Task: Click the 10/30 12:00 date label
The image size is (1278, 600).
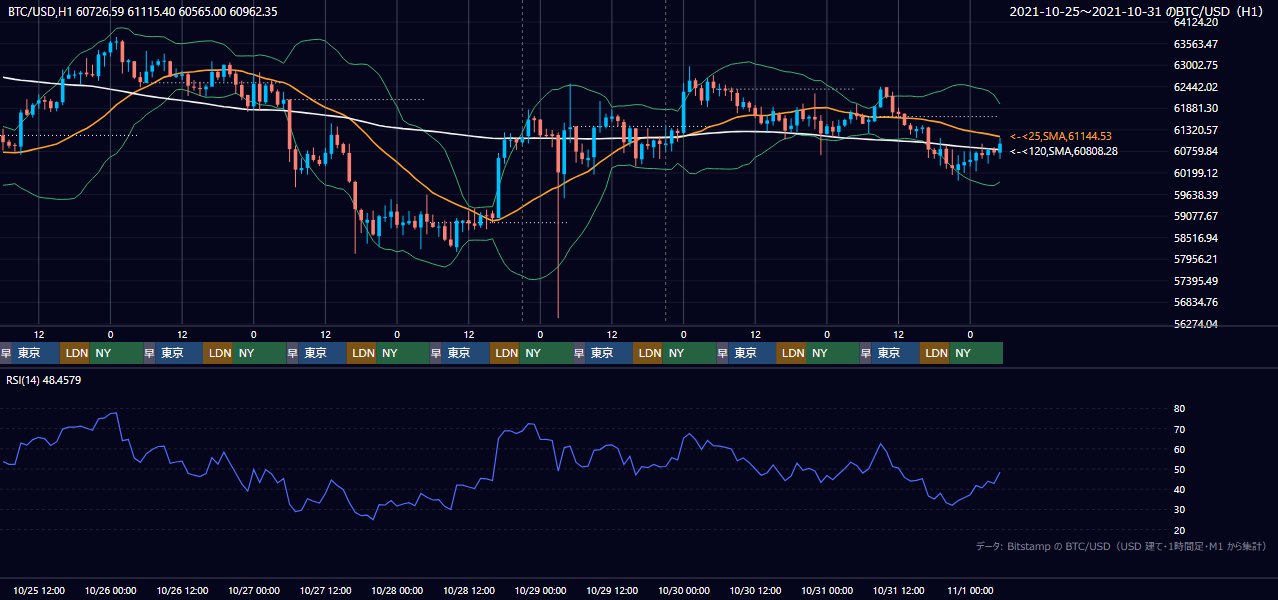Action: (755, 590)
